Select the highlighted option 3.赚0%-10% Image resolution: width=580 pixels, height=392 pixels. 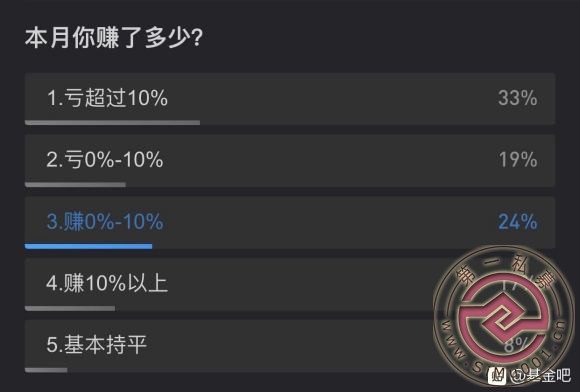pyautogui.click(x=290, y=223)
